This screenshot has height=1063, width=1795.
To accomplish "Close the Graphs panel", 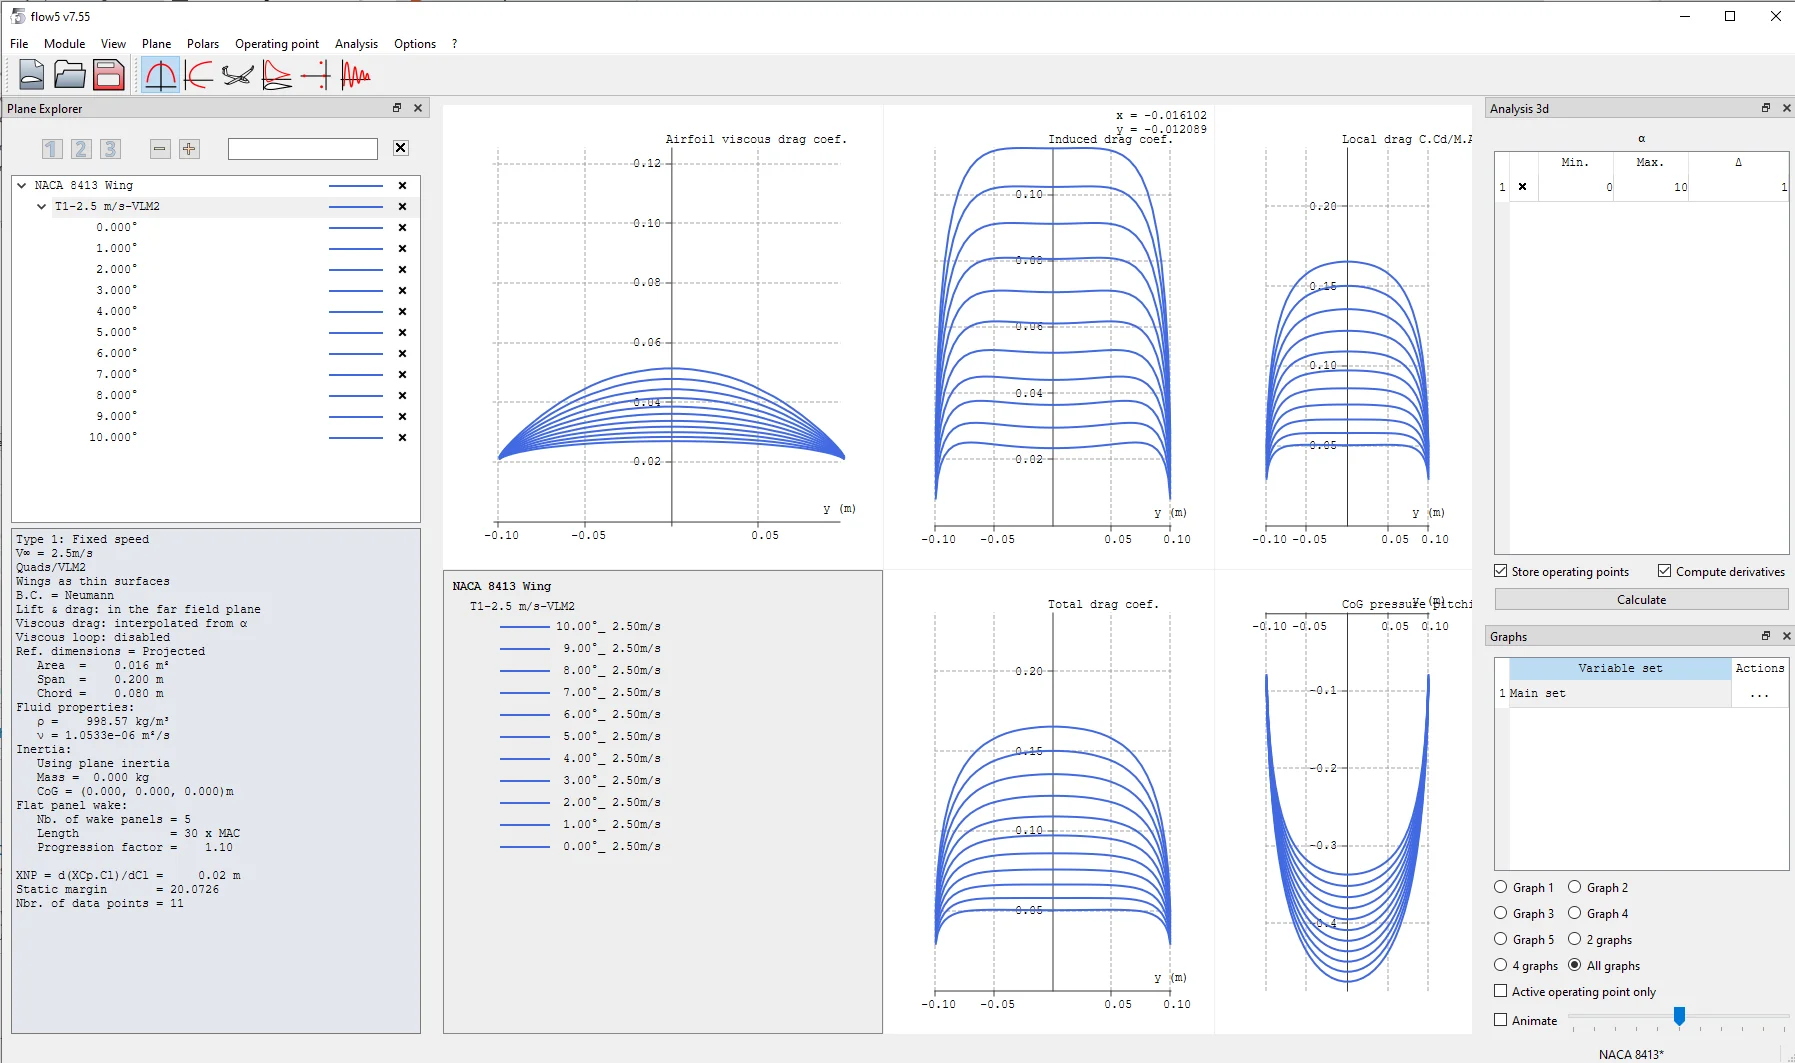I will tap(1786, 636).
